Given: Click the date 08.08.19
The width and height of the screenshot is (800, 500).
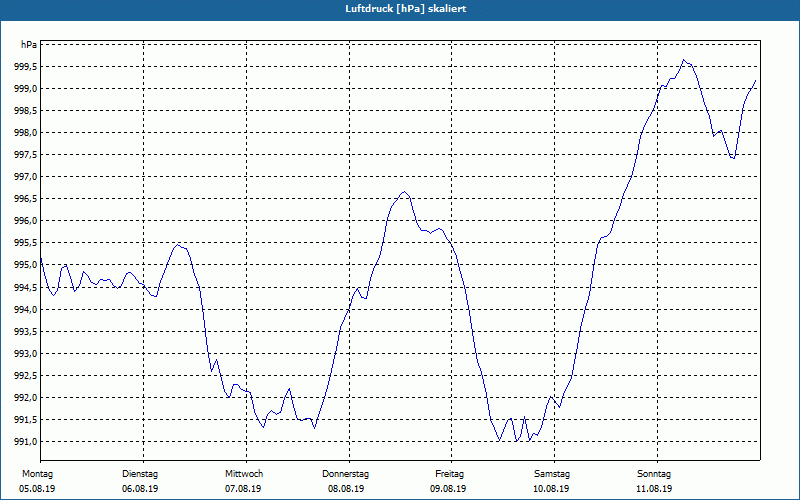Looking at the screenshot, I should pos(346,489).
